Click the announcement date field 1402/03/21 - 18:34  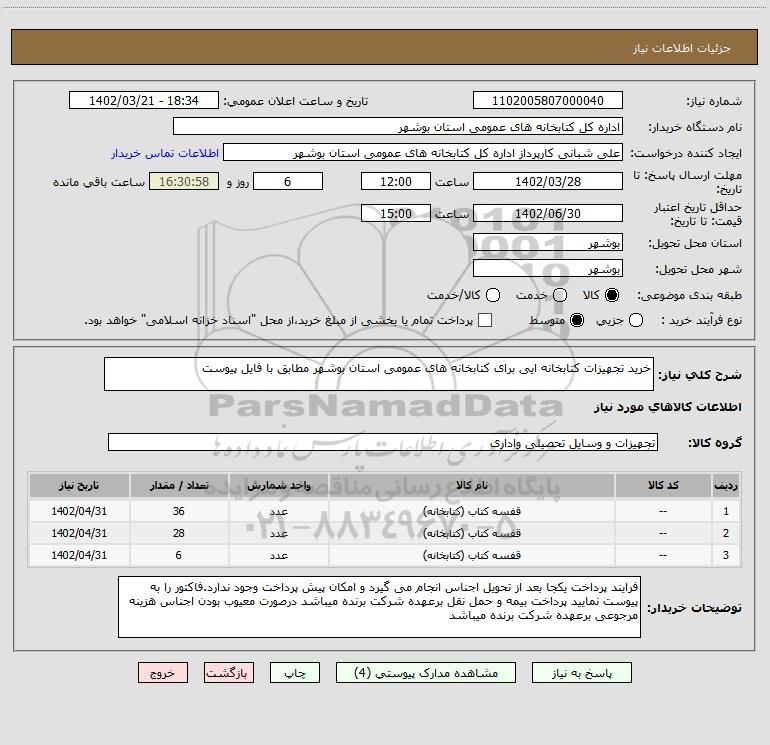[144, 101]
